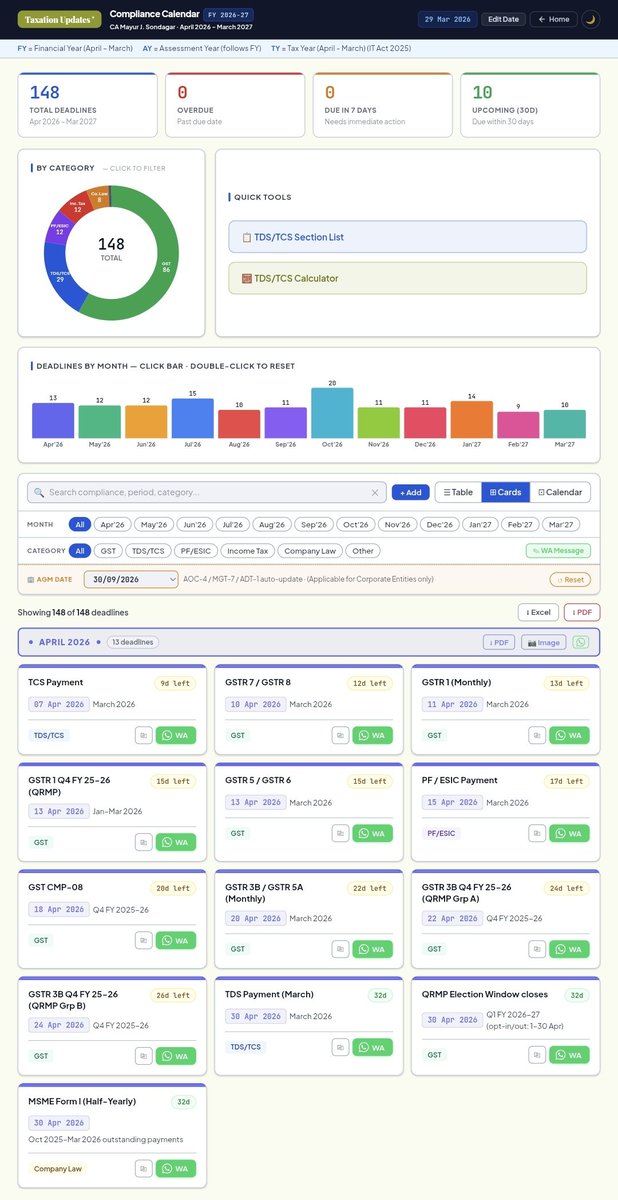Export April 2026 section as PDF
The height and width of the screenshot is (1200, 618).
pyautogui.click(x=500, y=642)
